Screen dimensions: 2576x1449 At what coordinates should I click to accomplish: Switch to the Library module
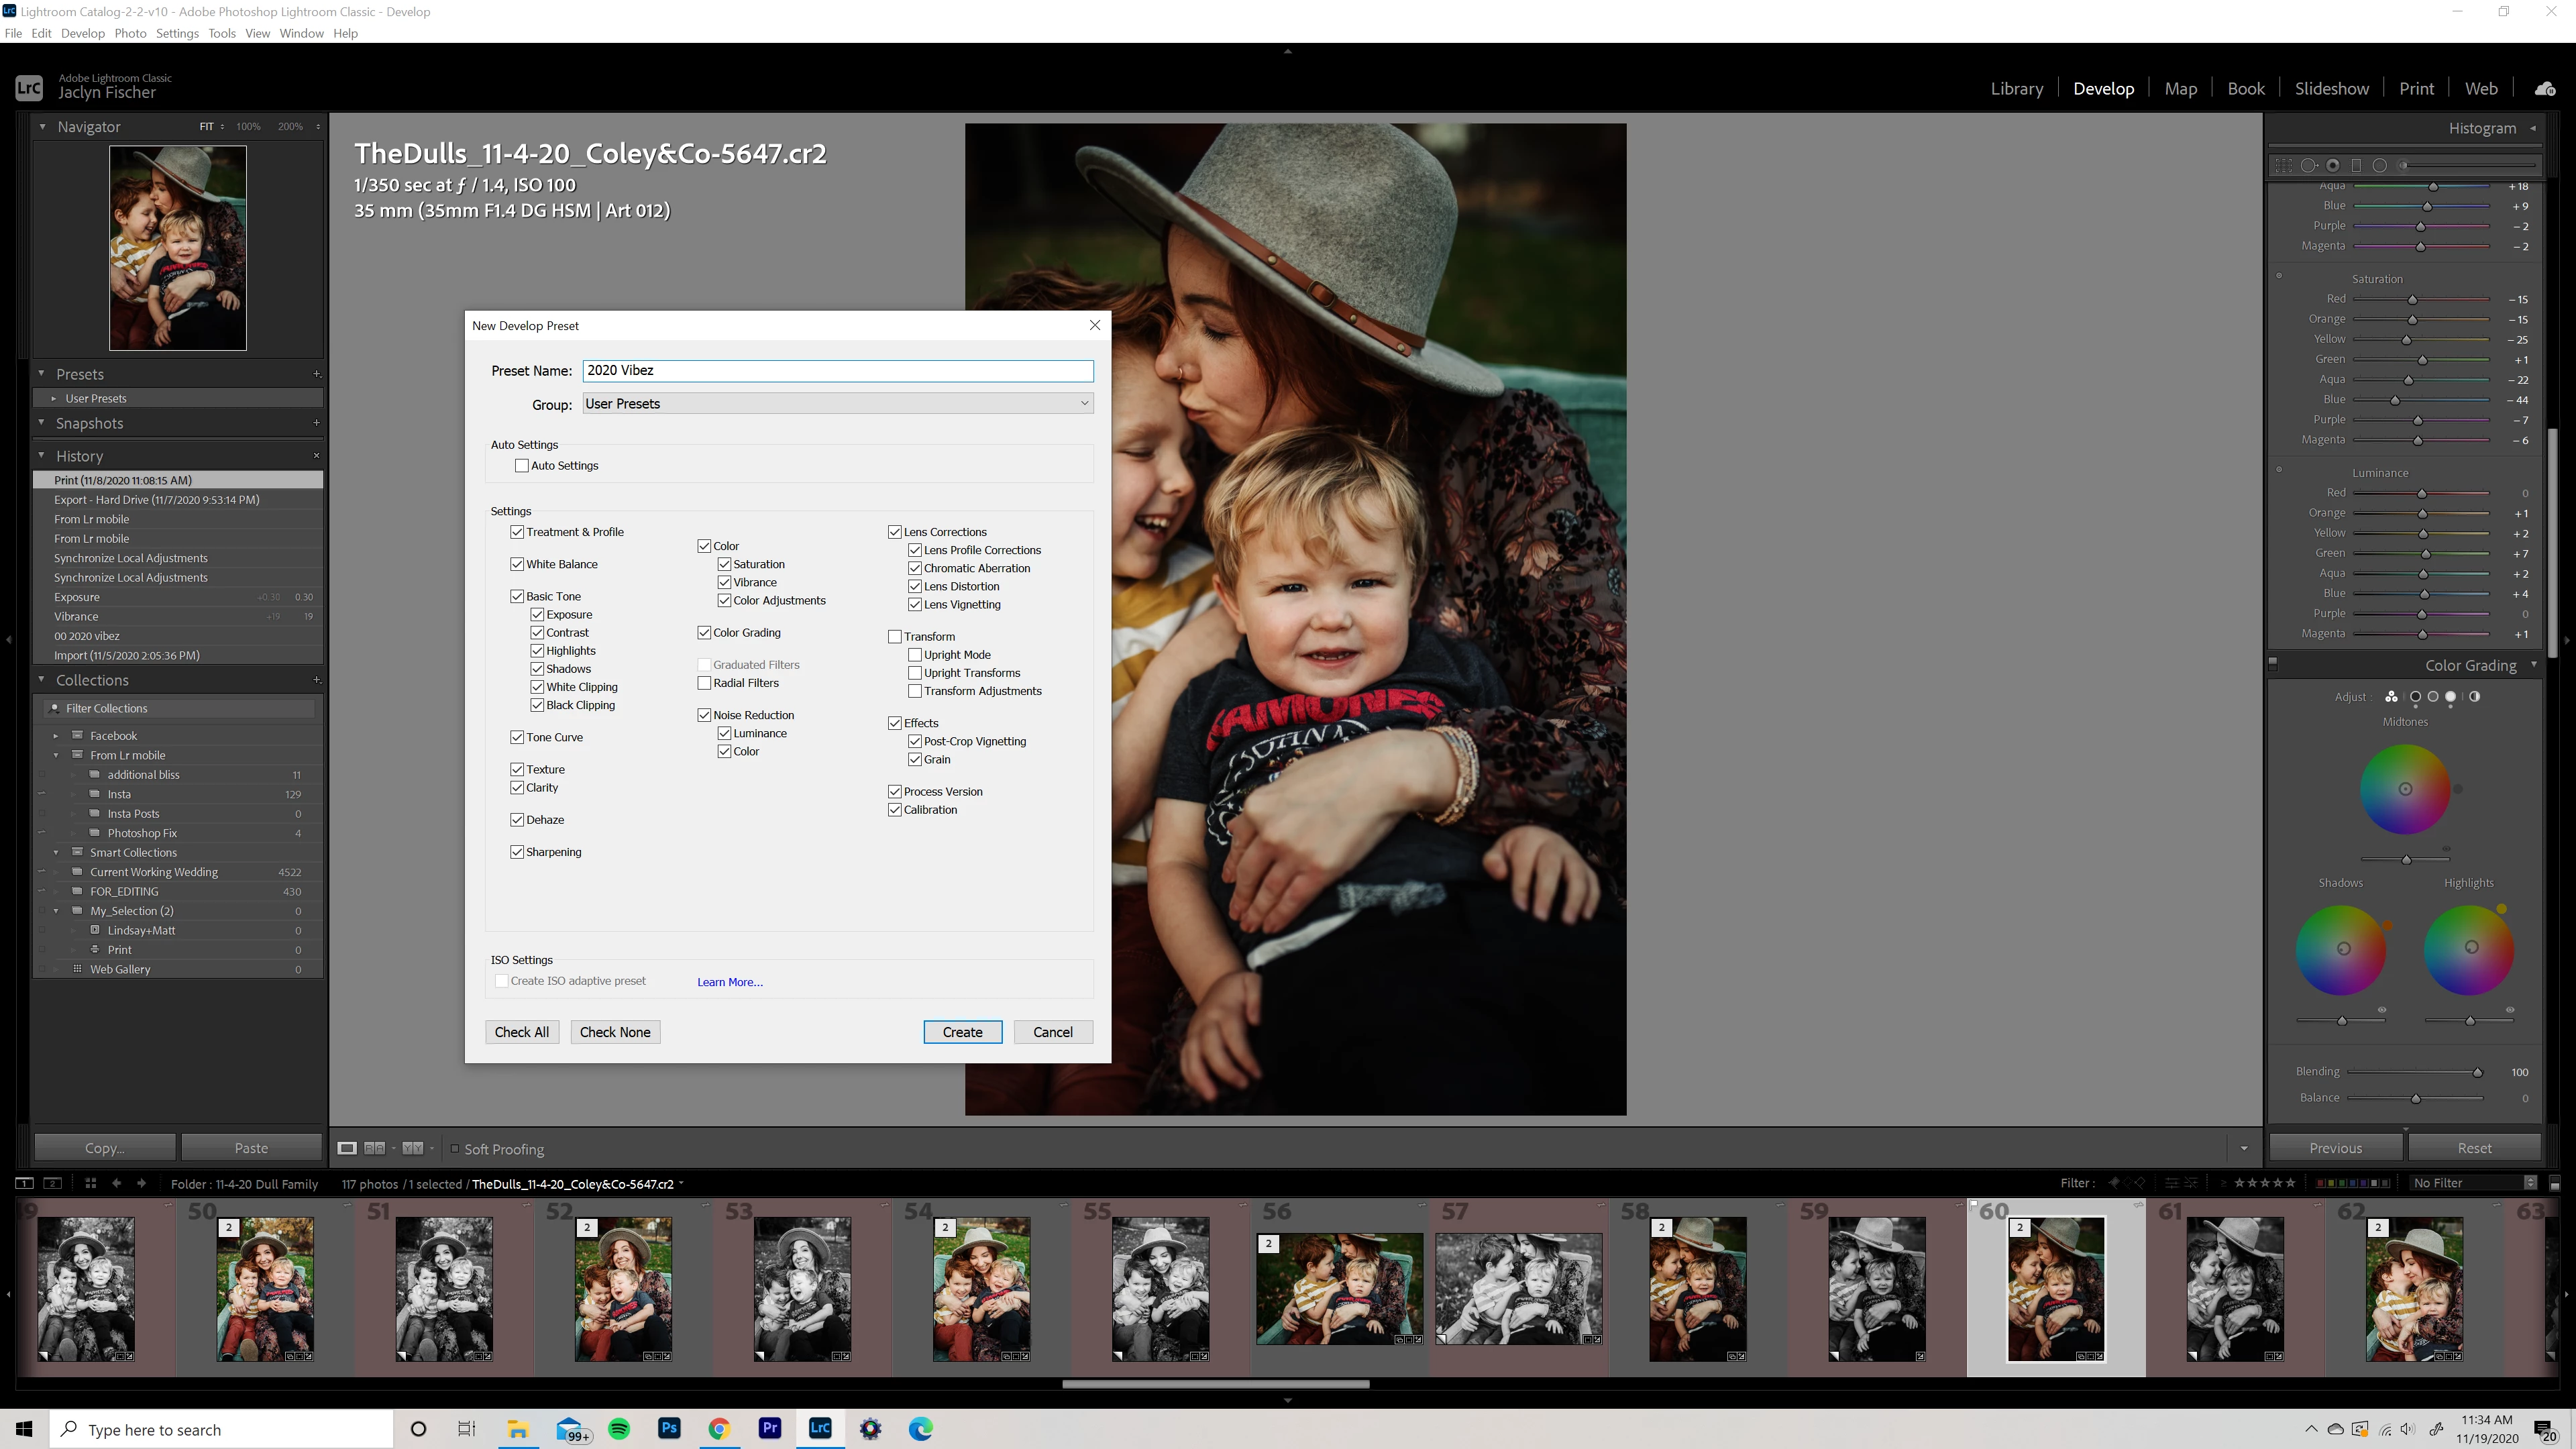pos(2016,88)
